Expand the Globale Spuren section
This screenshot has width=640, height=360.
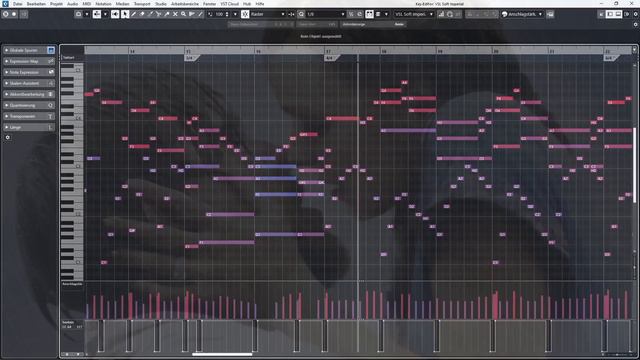7,50
